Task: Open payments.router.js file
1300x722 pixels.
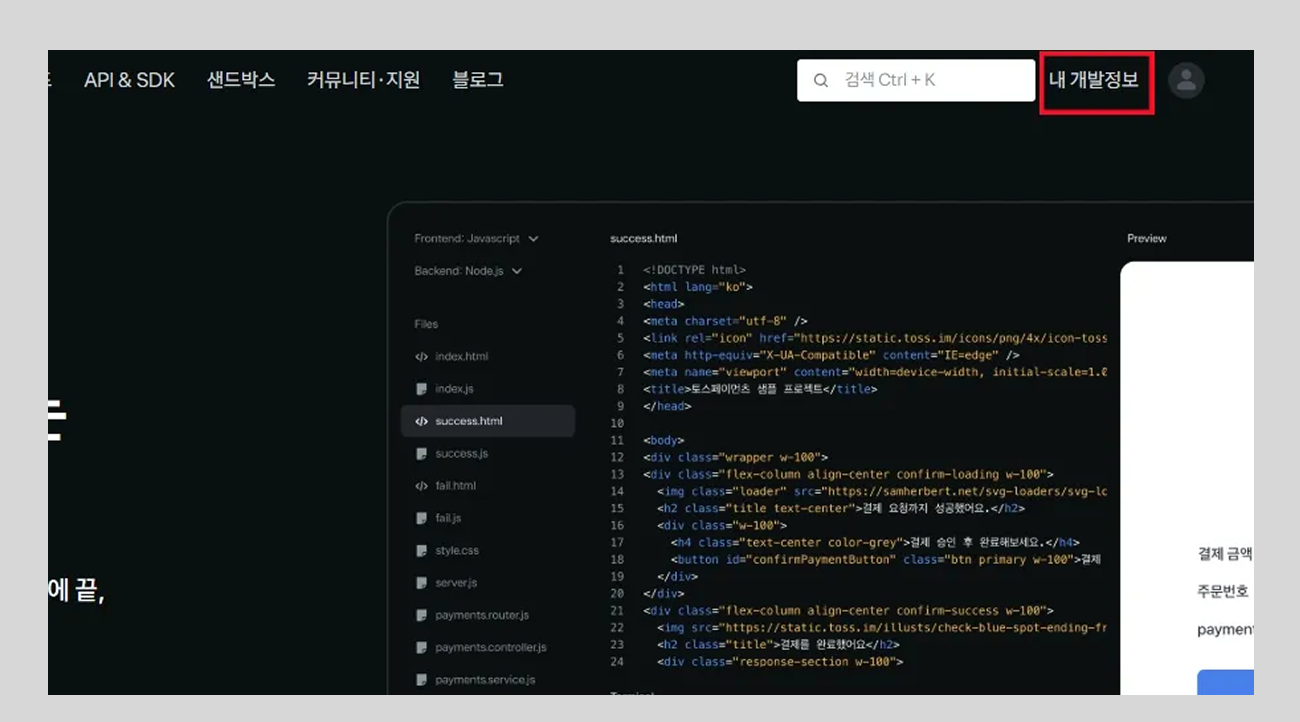Action: tap(482, 615)
